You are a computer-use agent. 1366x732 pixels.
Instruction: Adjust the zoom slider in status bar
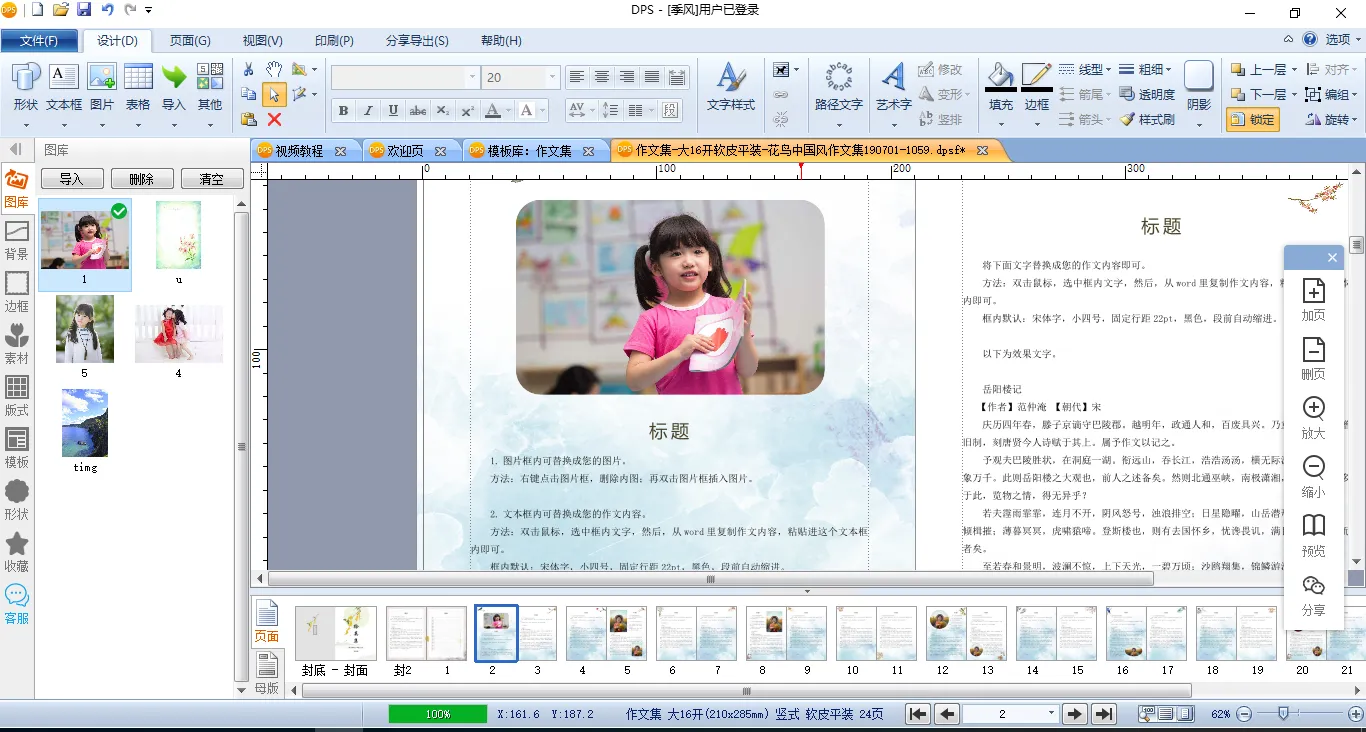point(1282,714)
